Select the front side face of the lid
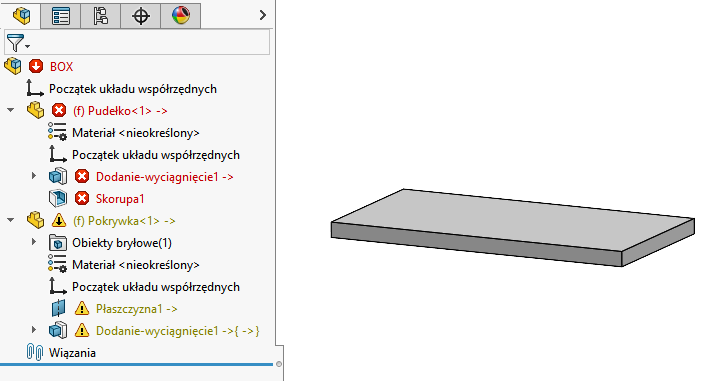This screenshot has height=381, width=723. point(477,244)
